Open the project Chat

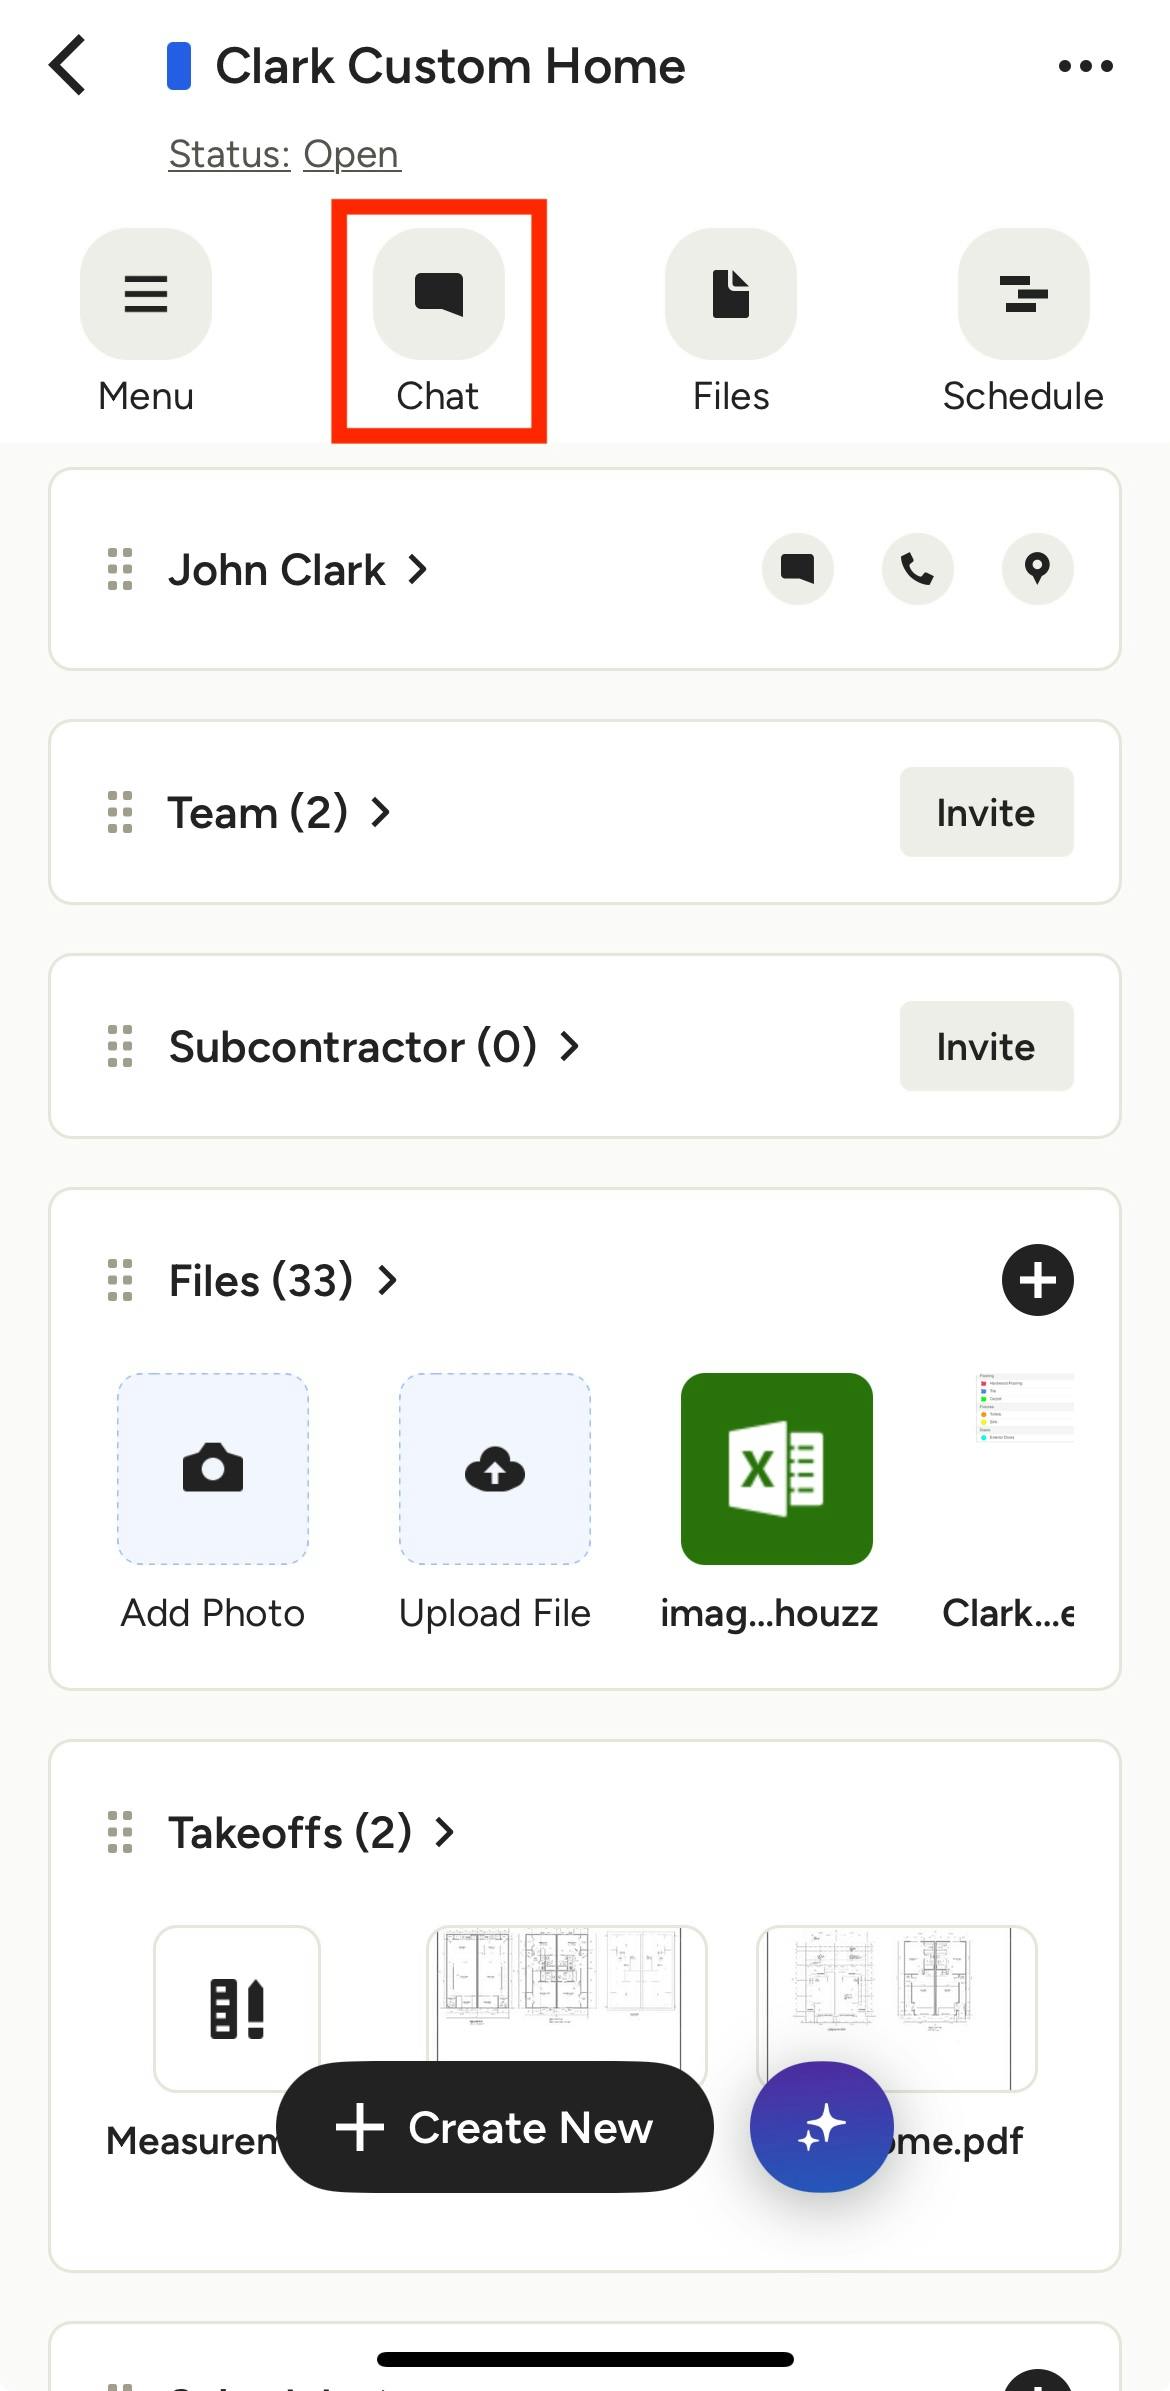438,294
